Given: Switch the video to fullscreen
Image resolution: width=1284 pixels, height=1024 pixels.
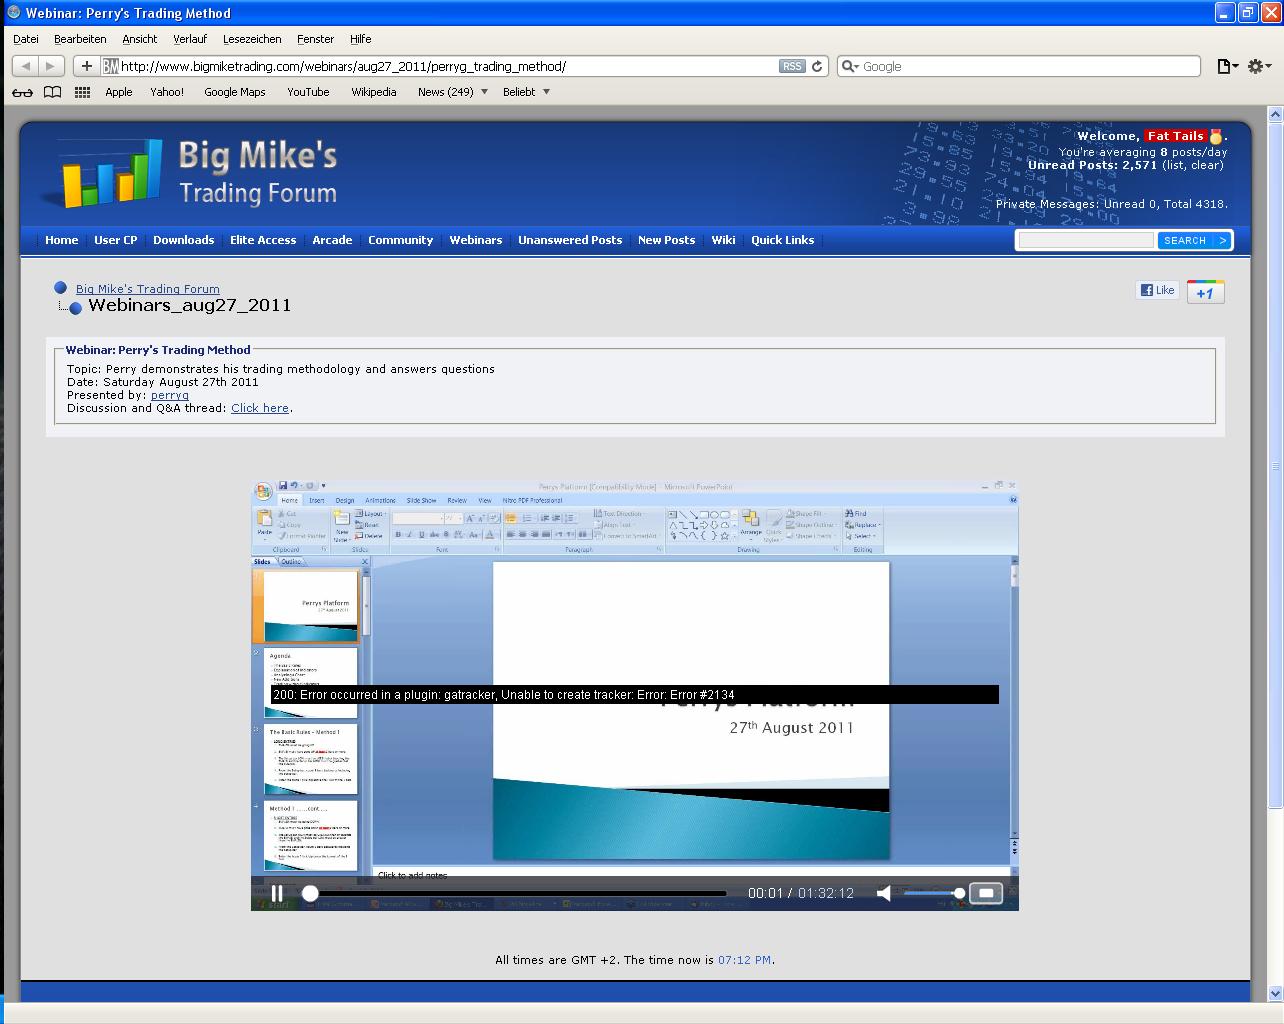Looking at the screenshot, I should coord(986,893).
